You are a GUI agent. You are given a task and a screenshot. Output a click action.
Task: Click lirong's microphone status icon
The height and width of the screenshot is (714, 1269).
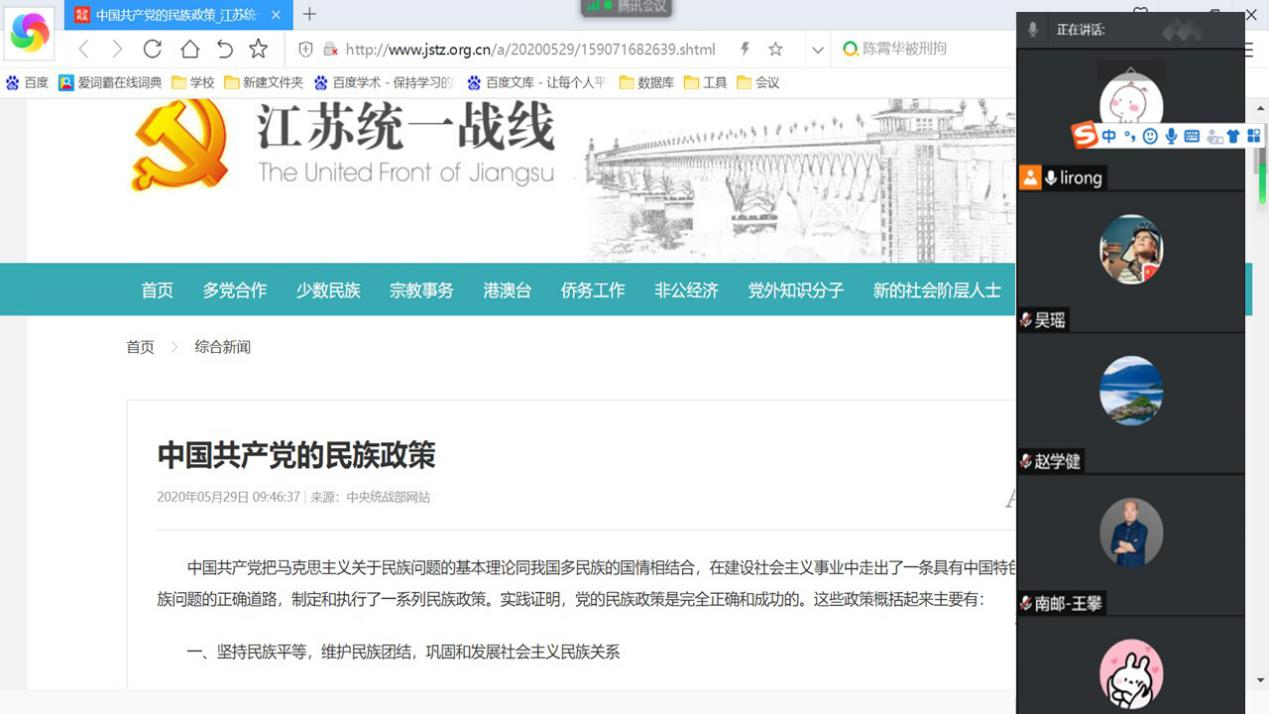[x=1051, y=178]
